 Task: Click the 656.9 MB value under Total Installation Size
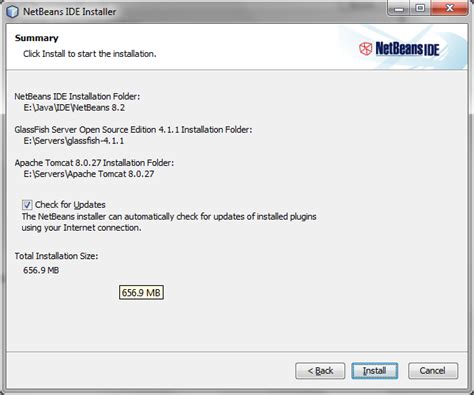pos(41,270)
